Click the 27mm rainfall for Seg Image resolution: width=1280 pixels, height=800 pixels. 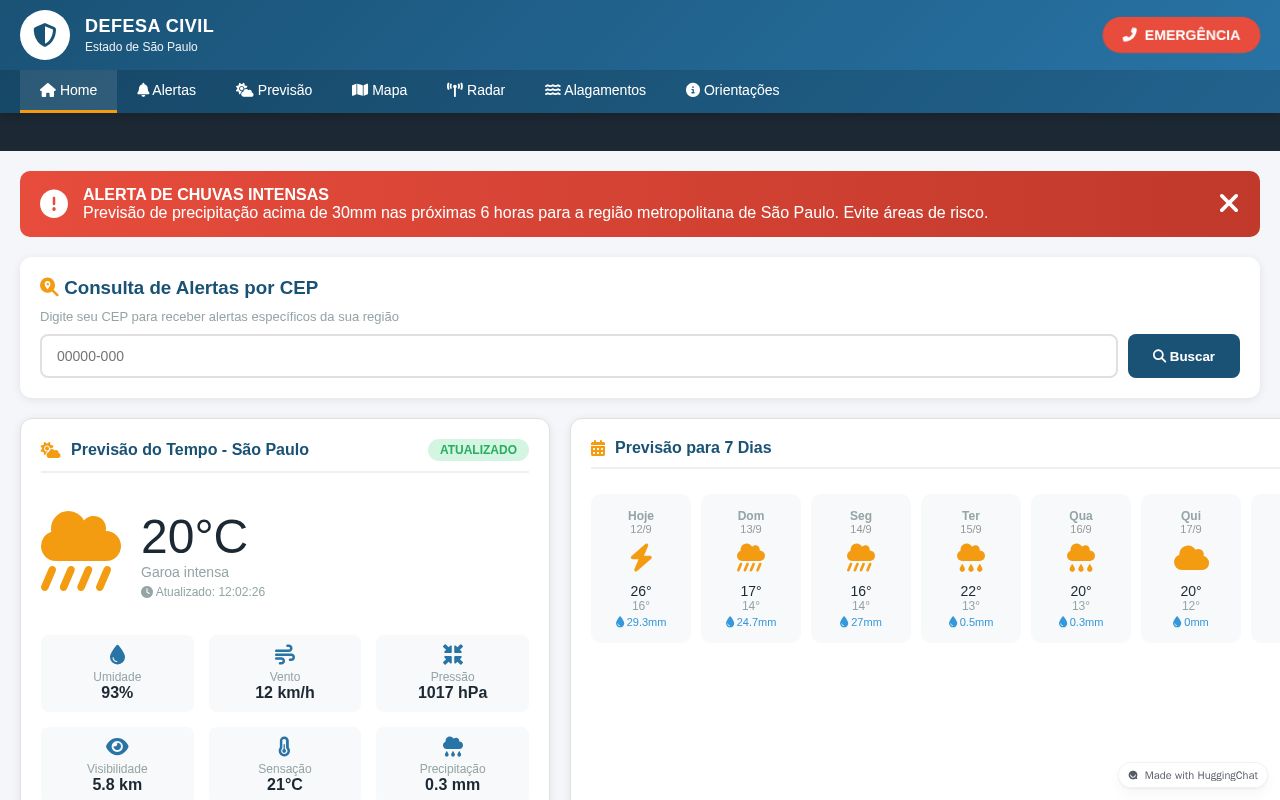click(x=861, y=622)
